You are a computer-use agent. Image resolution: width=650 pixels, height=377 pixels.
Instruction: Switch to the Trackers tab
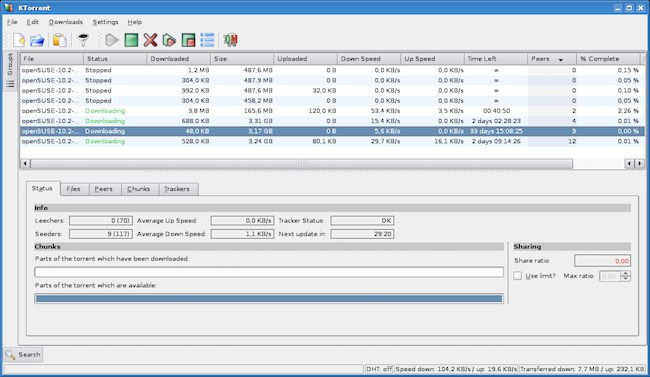[x=177, y=189]
